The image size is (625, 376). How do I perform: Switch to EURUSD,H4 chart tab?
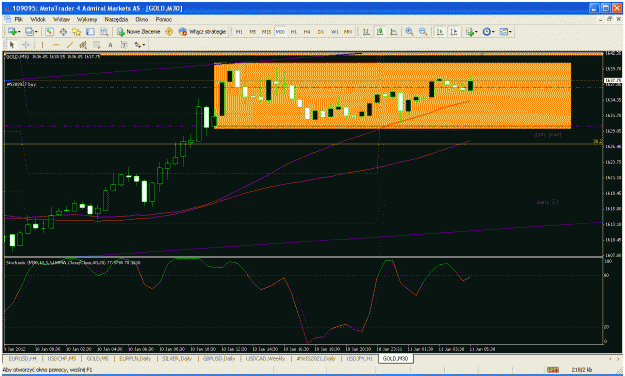click(x=22, y=358)
